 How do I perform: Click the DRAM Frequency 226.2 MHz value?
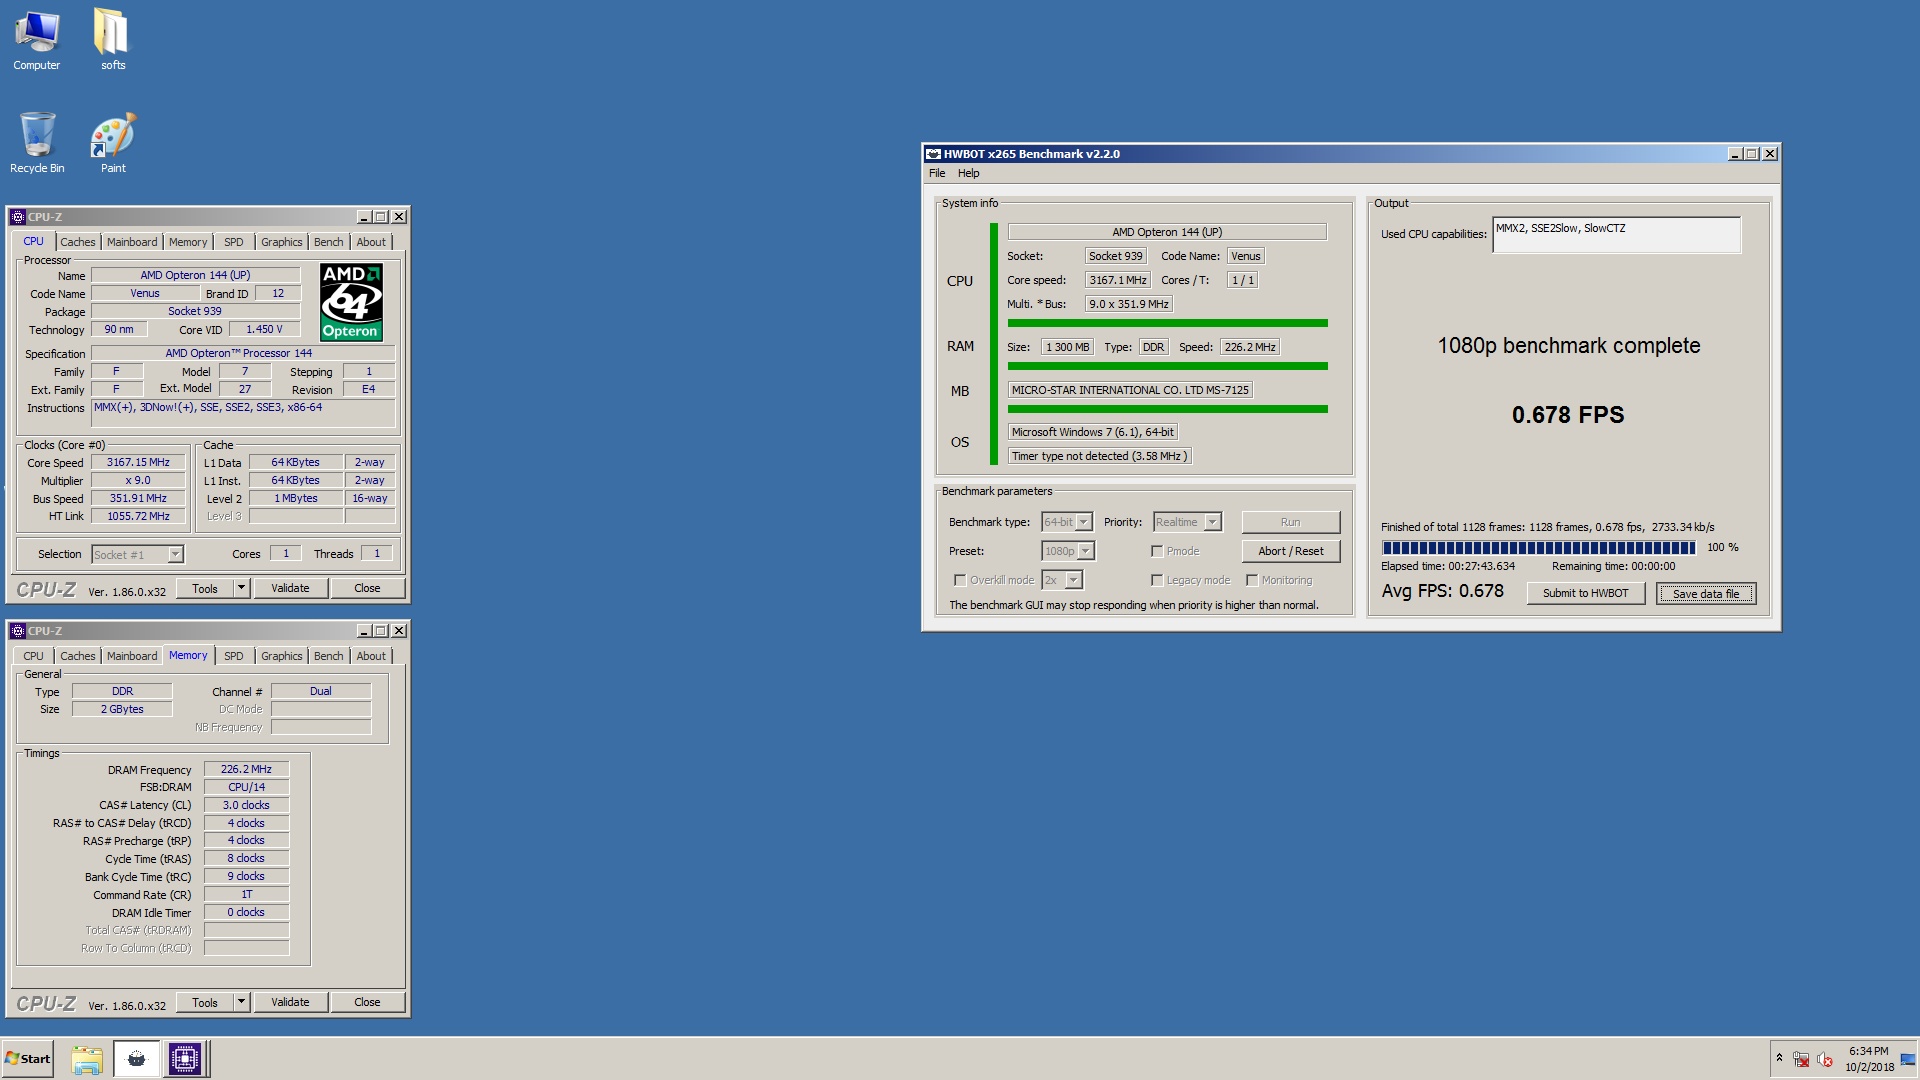pos(246,769)
